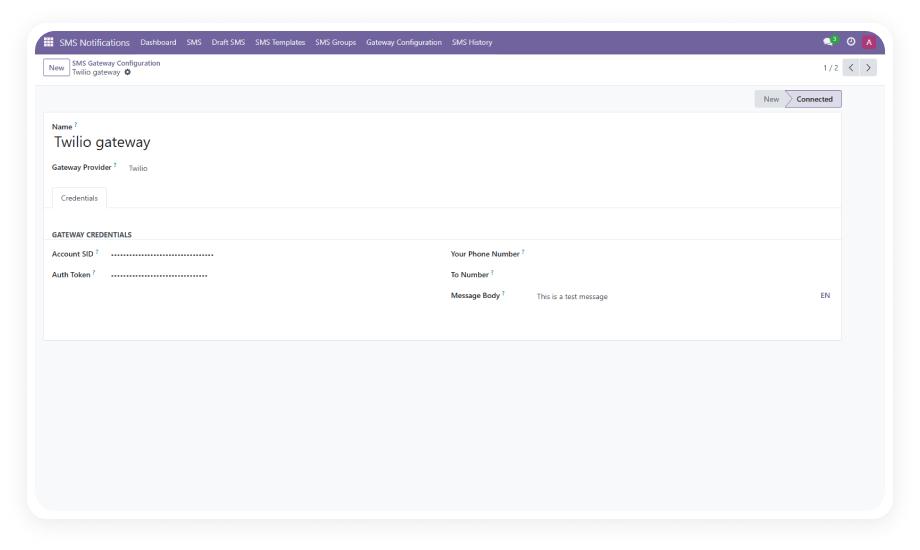This screenshot has width=920, height=550.
Task: Click the To Number field
Action: 684,275
